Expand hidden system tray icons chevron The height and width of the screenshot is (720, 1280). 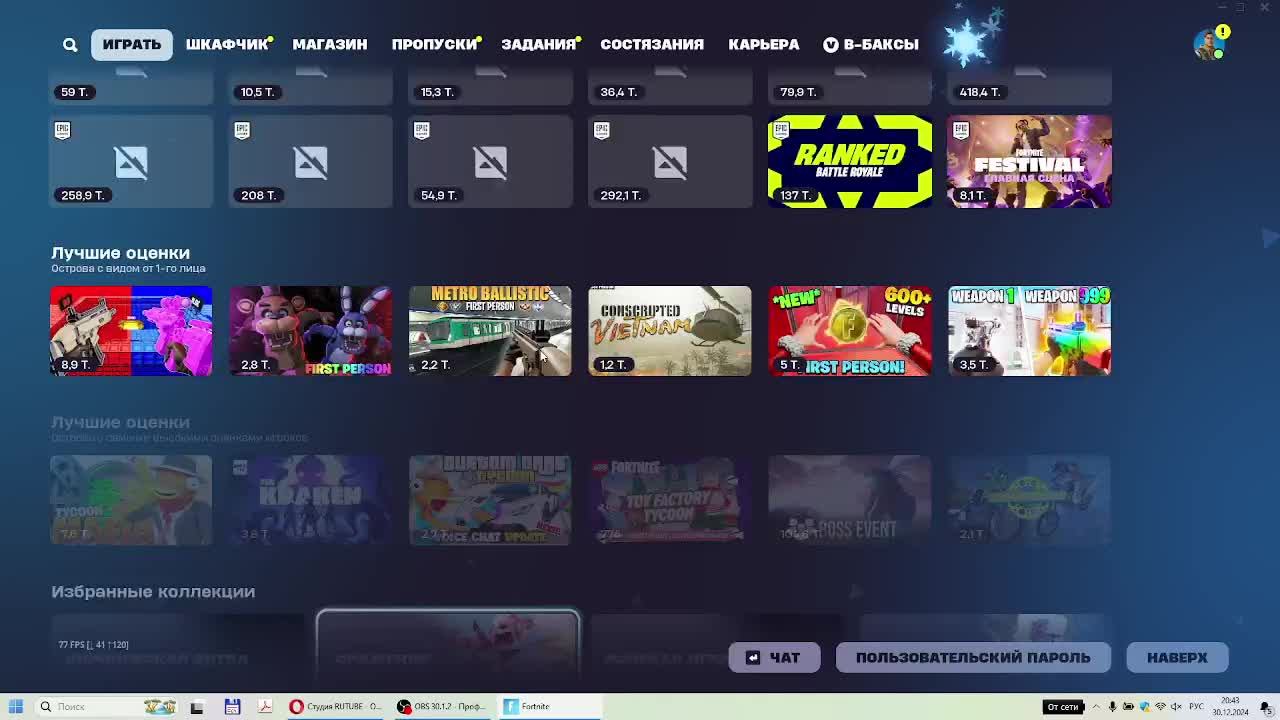point(1096,706)
